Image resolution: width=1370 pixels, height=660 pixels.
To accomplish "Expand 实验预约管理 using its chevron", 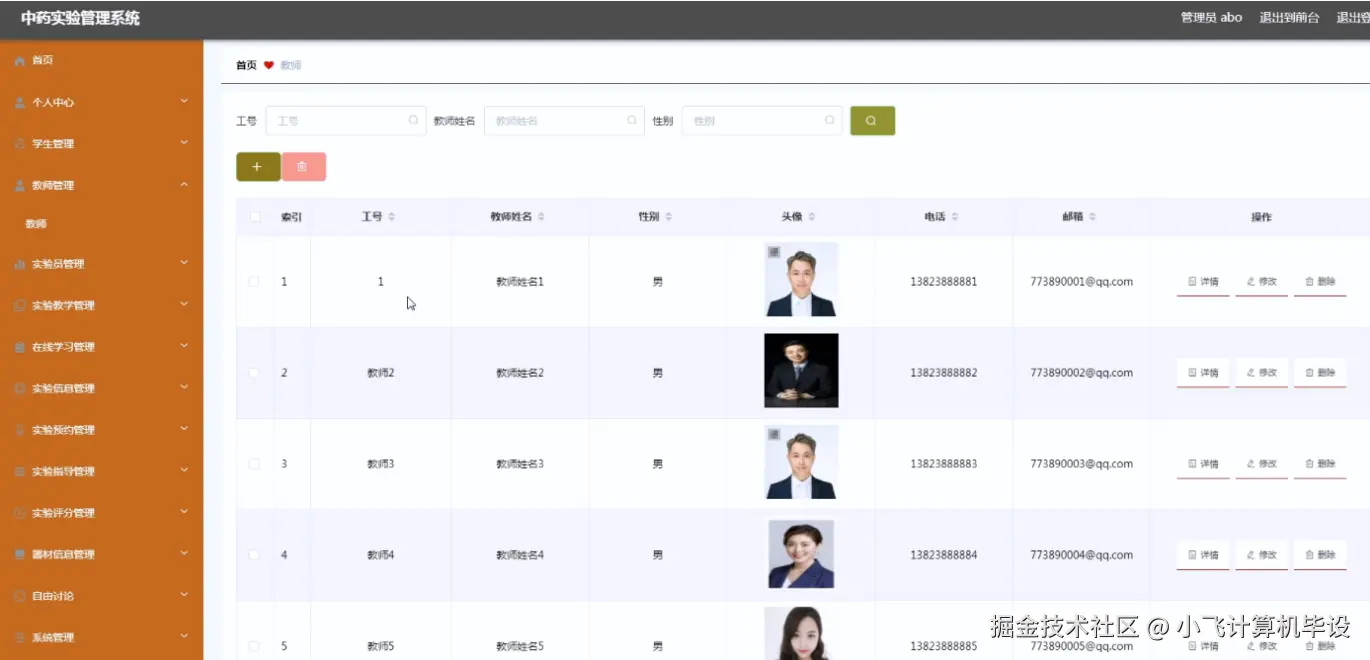I will (184, 429).
